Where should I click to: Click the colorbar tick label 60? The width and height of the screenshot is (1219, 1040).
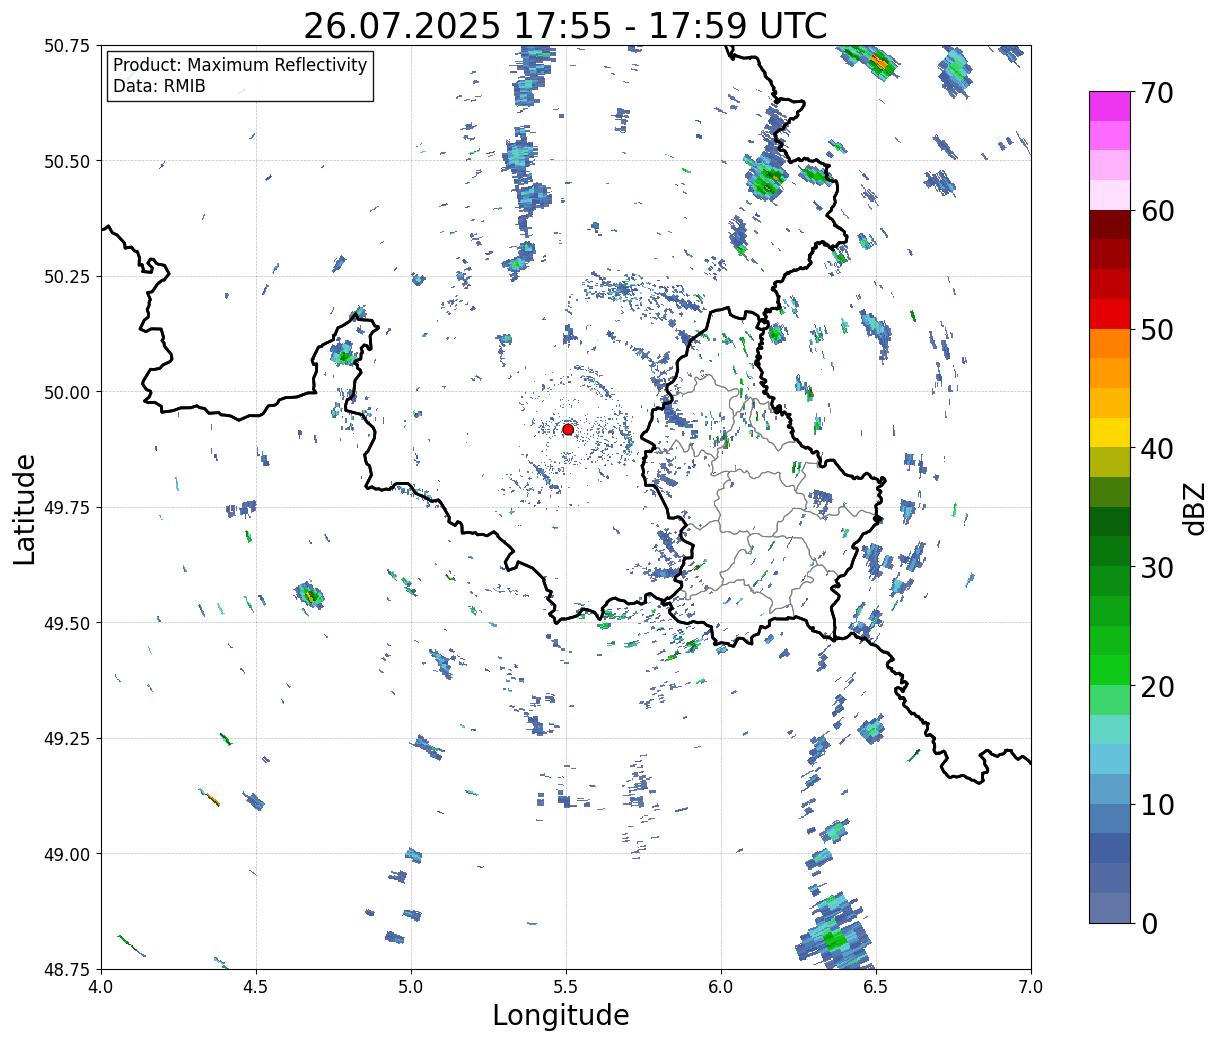click(x=1156, y=211)
